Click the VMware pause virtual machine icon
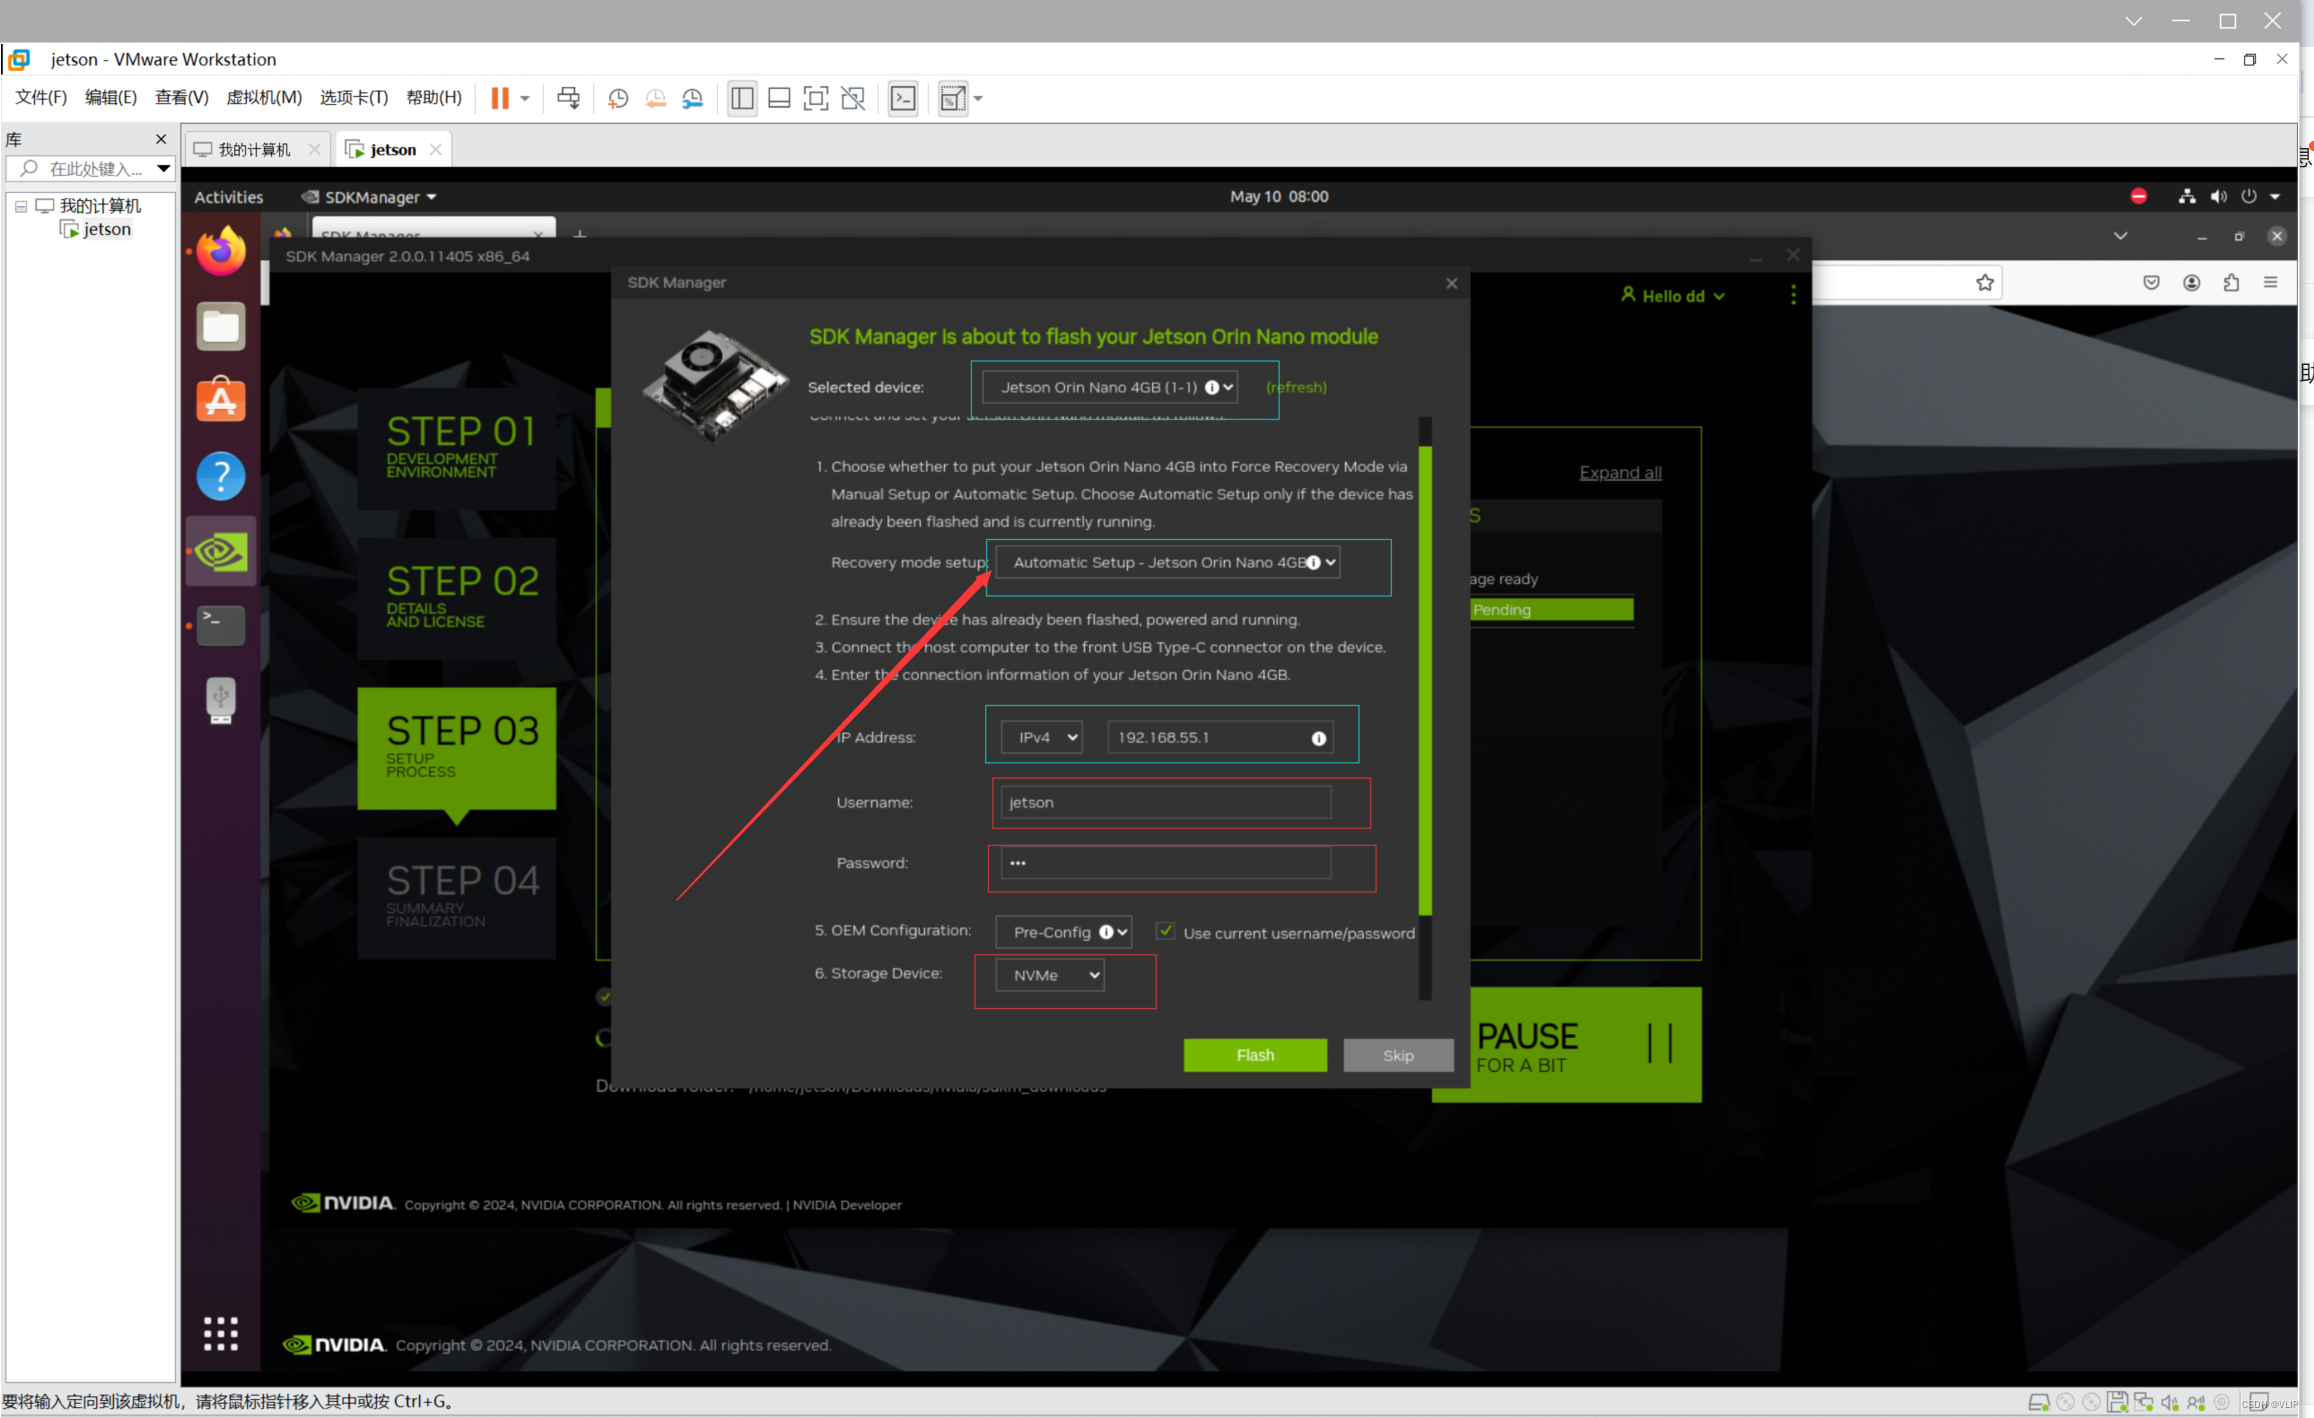2314x1418 pixels. (x=500, y=98)
